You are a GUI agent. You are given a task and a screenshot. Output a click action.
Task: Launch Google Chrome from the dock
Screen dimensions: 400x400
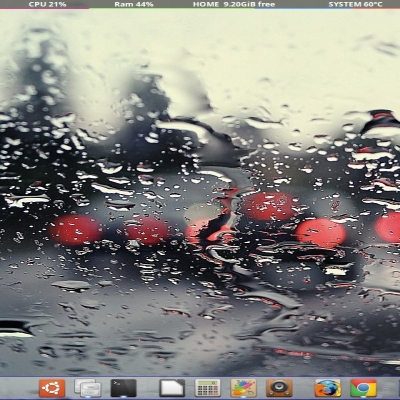coord(363,388)
